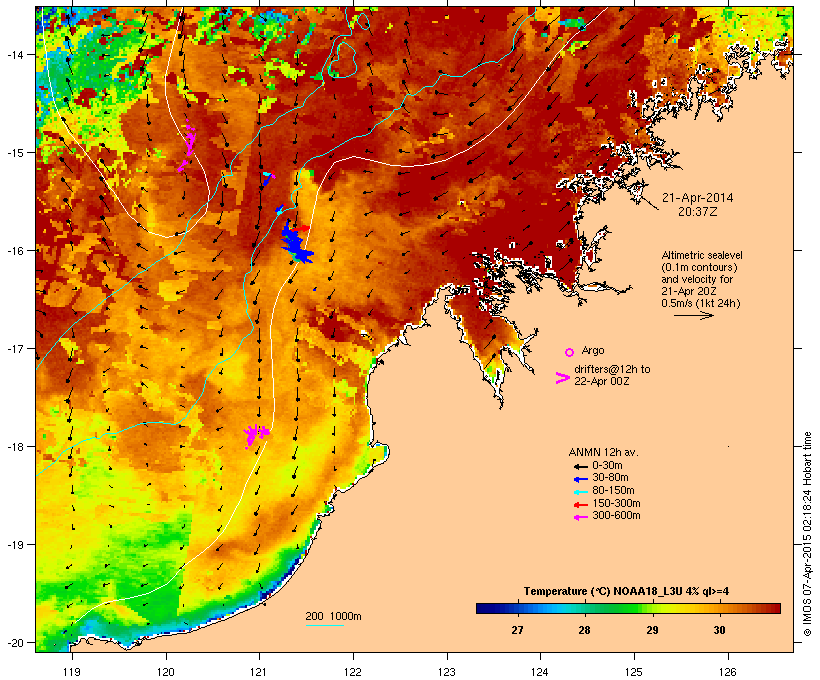Viewport: 820px width, 680px height.
Task: Click the -17 latitude axis label
Action: [14, 348]
